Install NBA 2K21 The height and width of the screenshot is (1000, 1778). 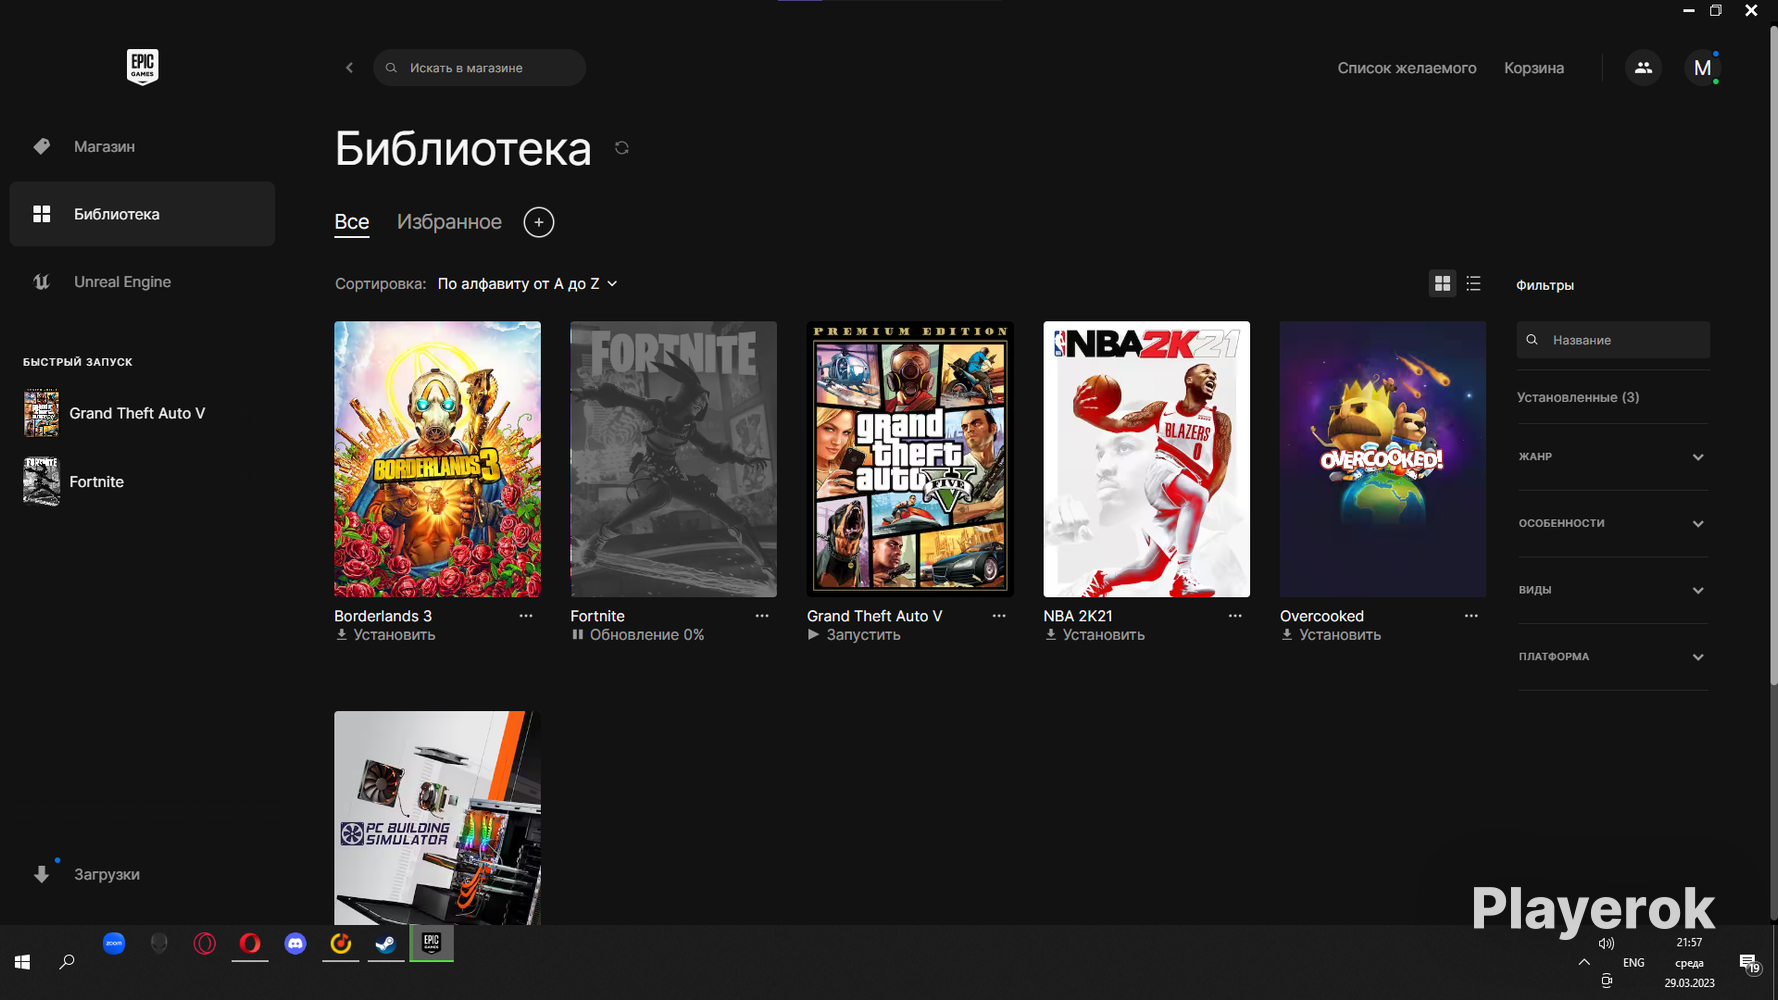(x=1094, y=635)
